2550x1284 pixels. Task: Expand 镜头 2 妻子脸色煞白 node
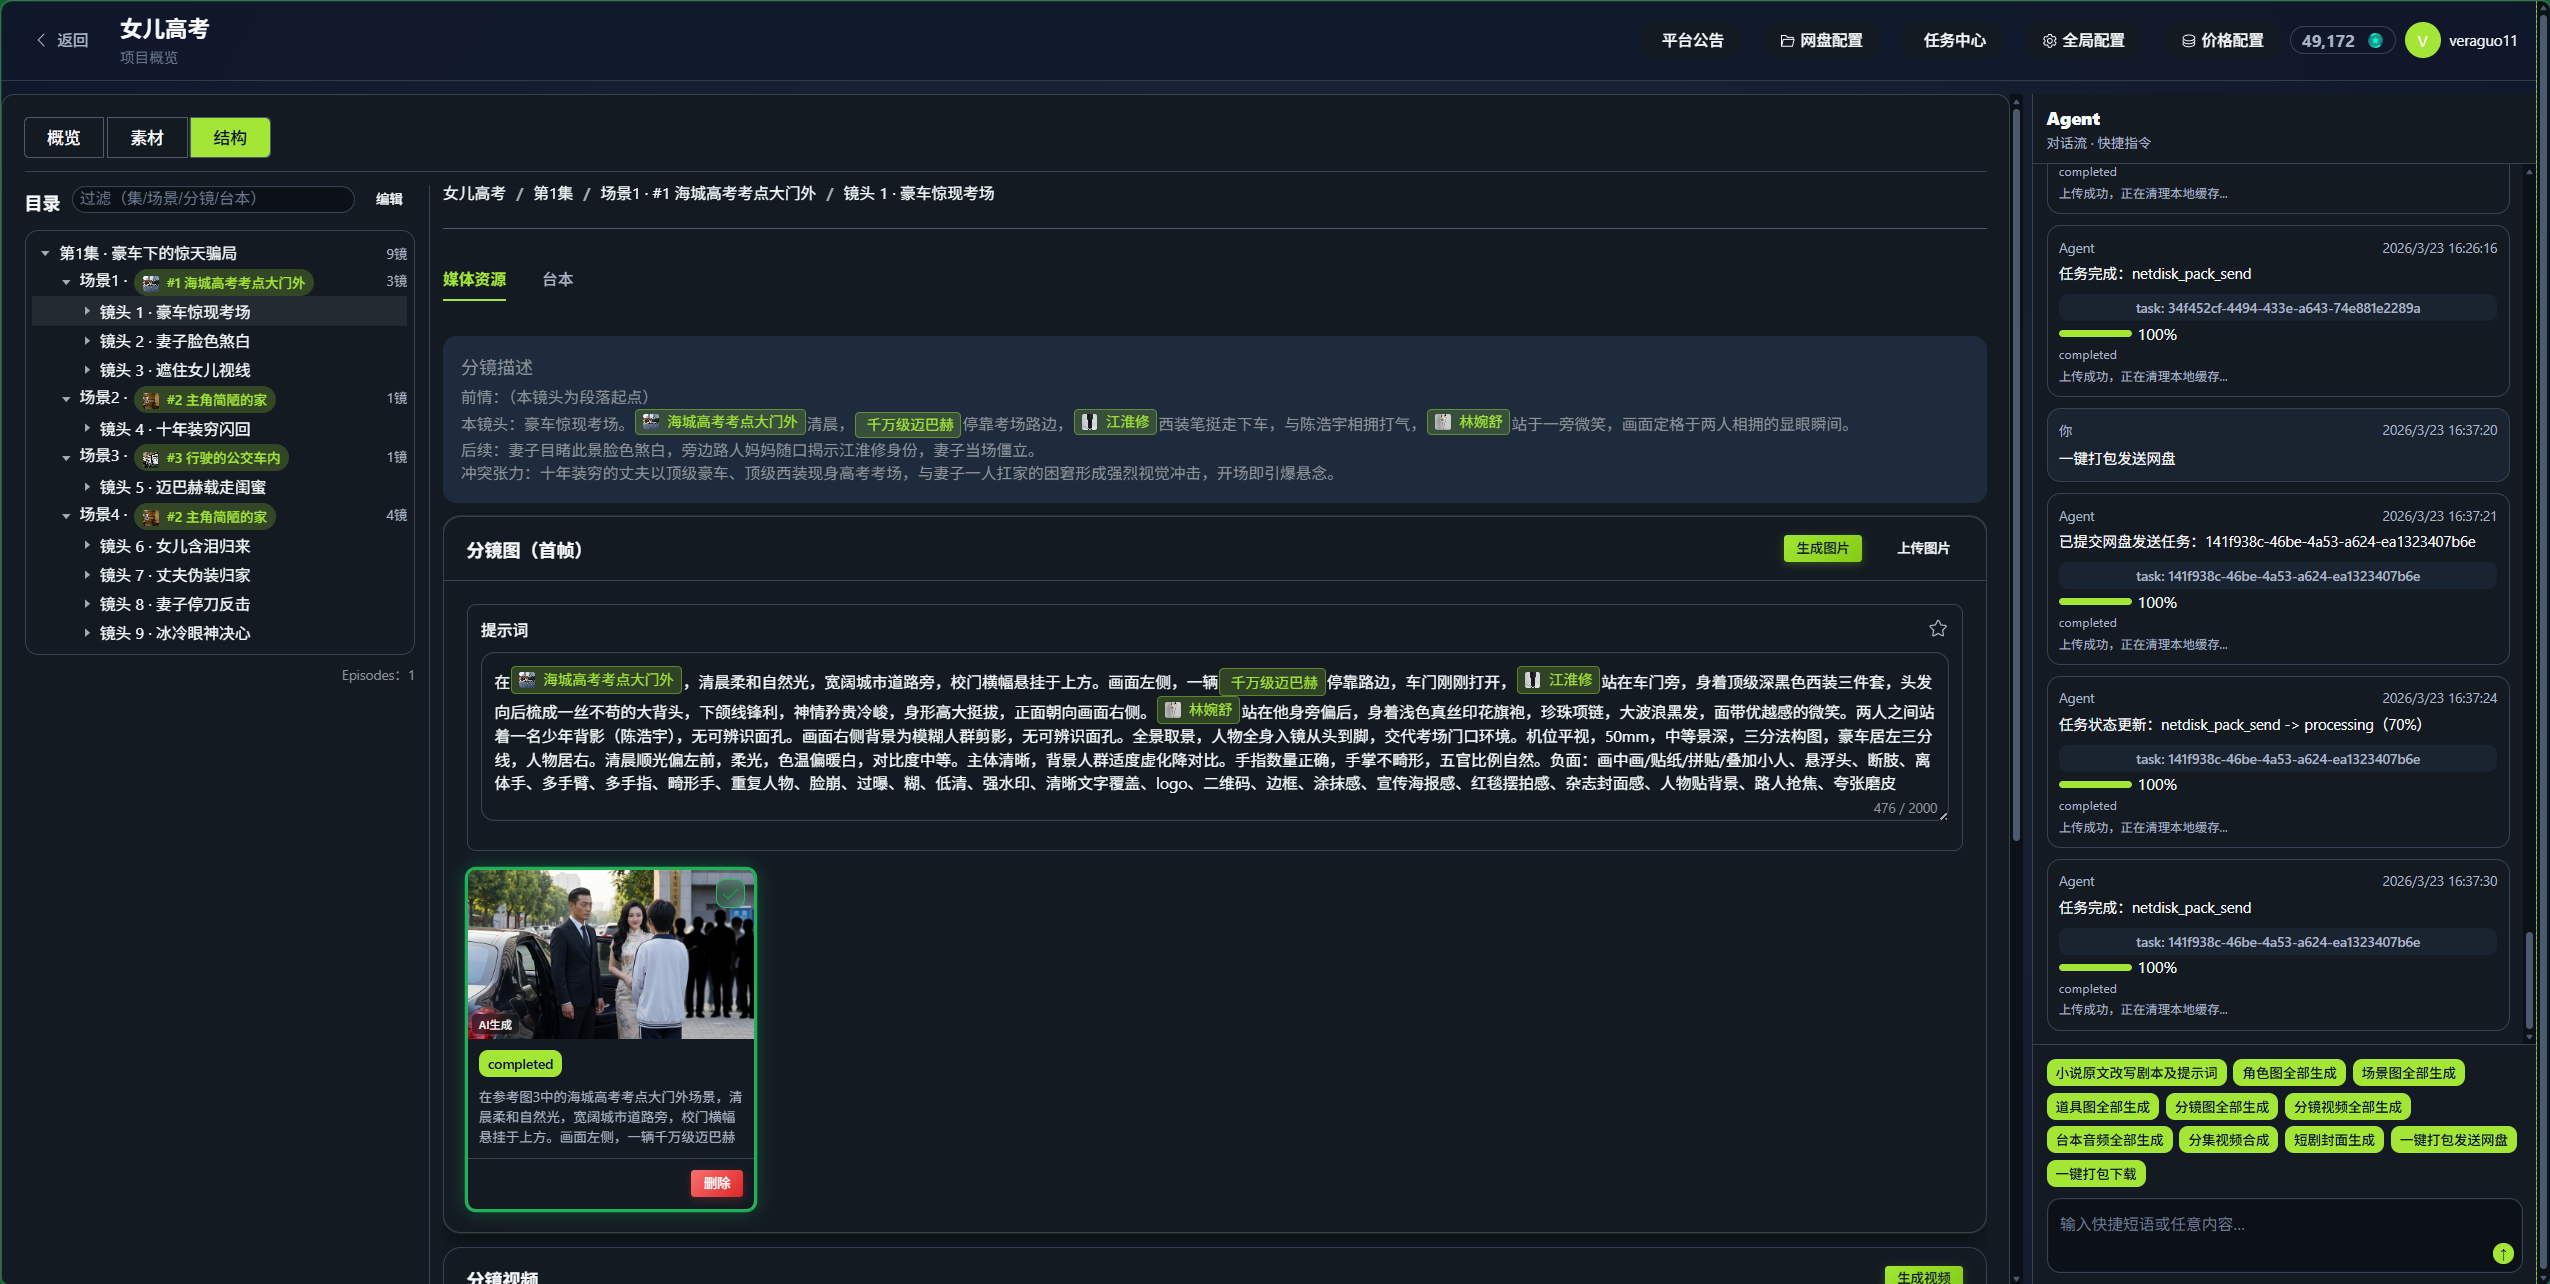[87, 341]
